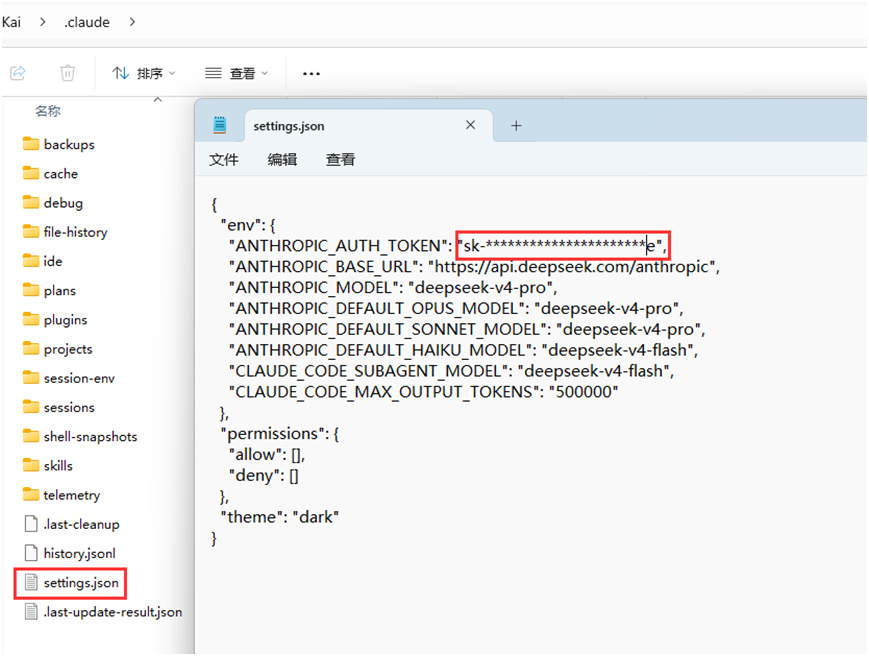
Task: Select the telemetry folder
Action: [62, 495]
